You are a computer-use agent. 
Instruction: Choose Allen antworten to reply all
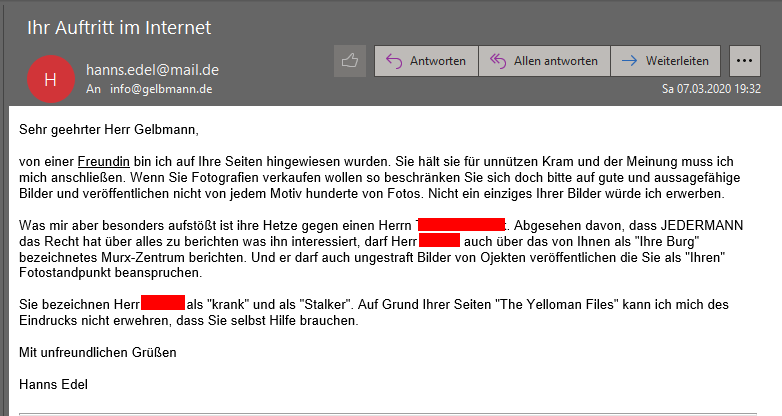tap(544, 61)
